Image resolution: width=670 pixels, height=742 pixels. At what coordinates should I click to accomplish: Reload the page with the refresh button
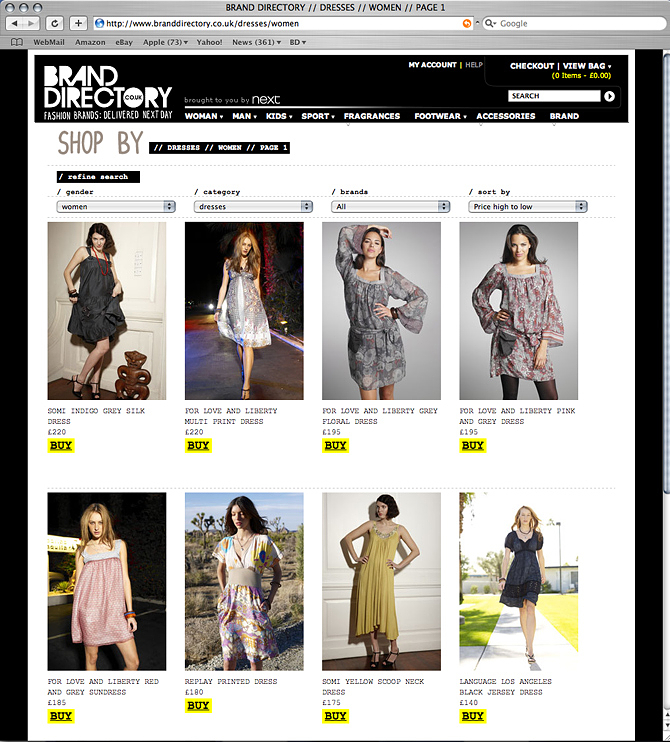tap(55, 23)
